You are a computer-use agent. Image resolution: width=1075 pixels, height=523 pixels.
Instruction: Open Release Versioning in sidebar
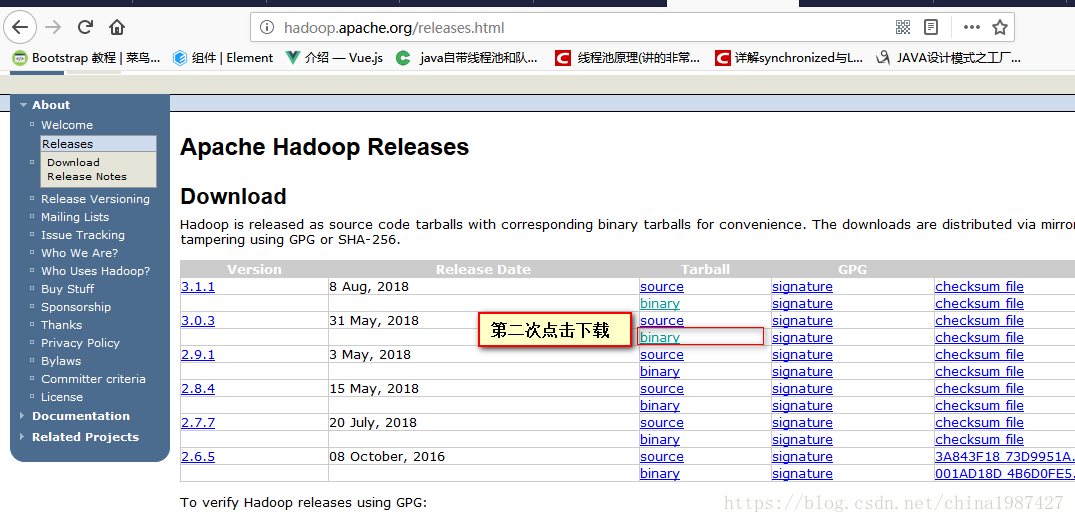[95, 199]
